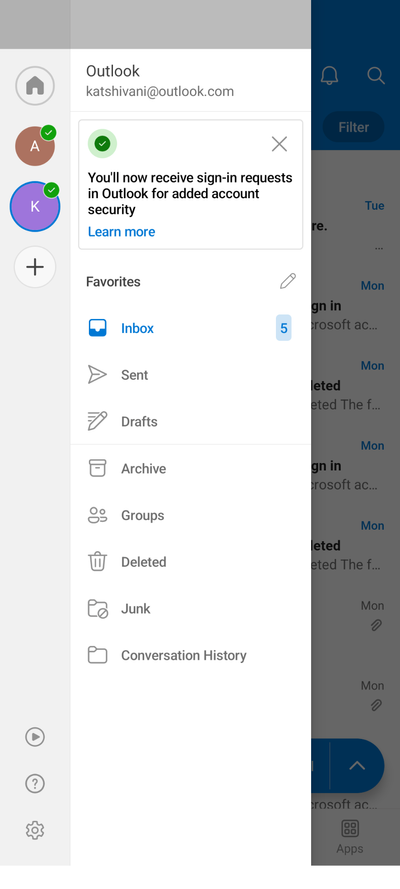Image resolution: width=400 pixels, height=889 pixels.
Task: Tap the home icon in account rail
Action: pos(35,86)
